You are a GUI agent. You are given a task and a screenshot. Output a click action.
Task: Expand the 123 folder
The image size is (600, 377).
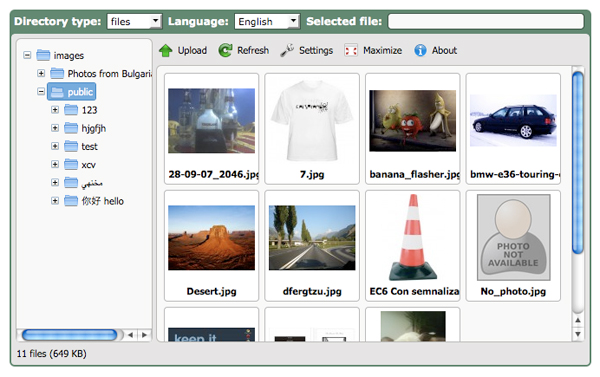tap(55, 110)
